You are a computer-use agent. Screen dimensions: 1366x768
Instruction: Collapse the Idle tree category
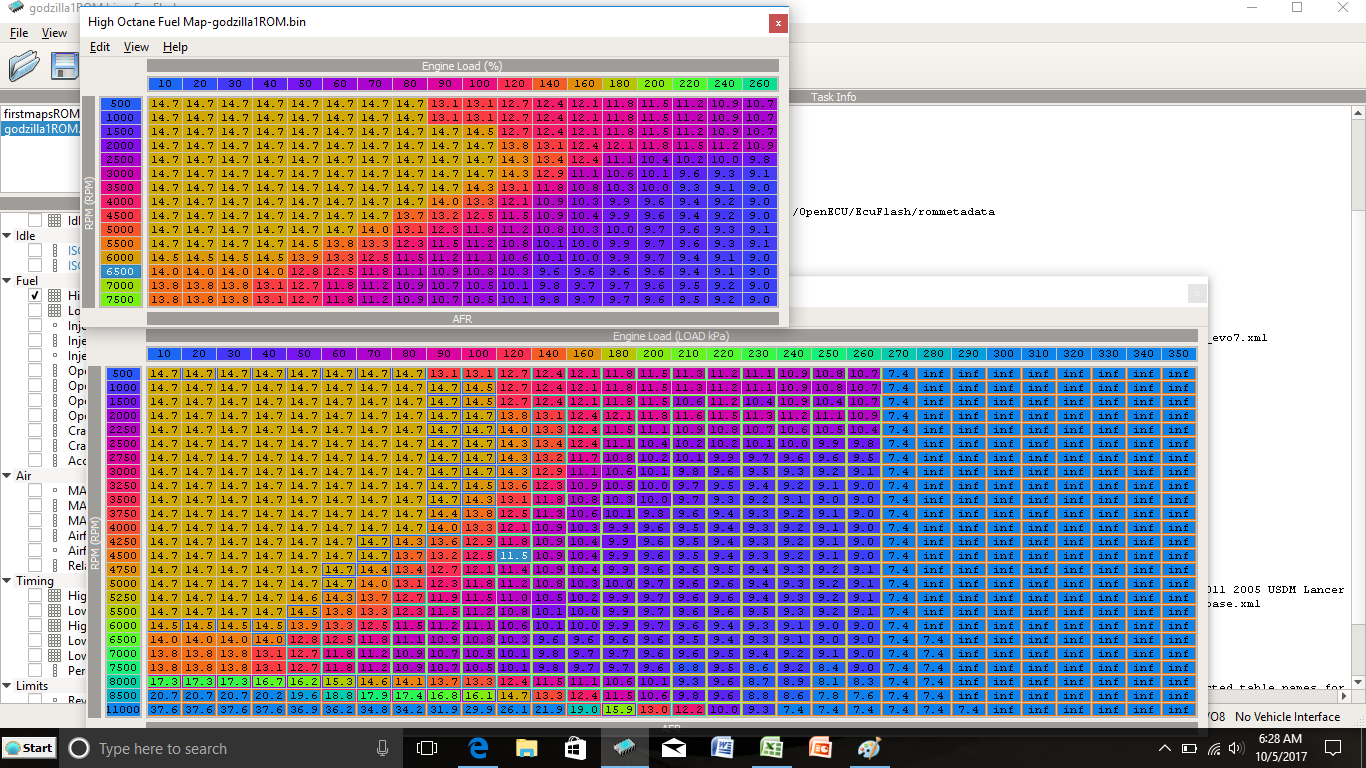click(x=7, y=236)
